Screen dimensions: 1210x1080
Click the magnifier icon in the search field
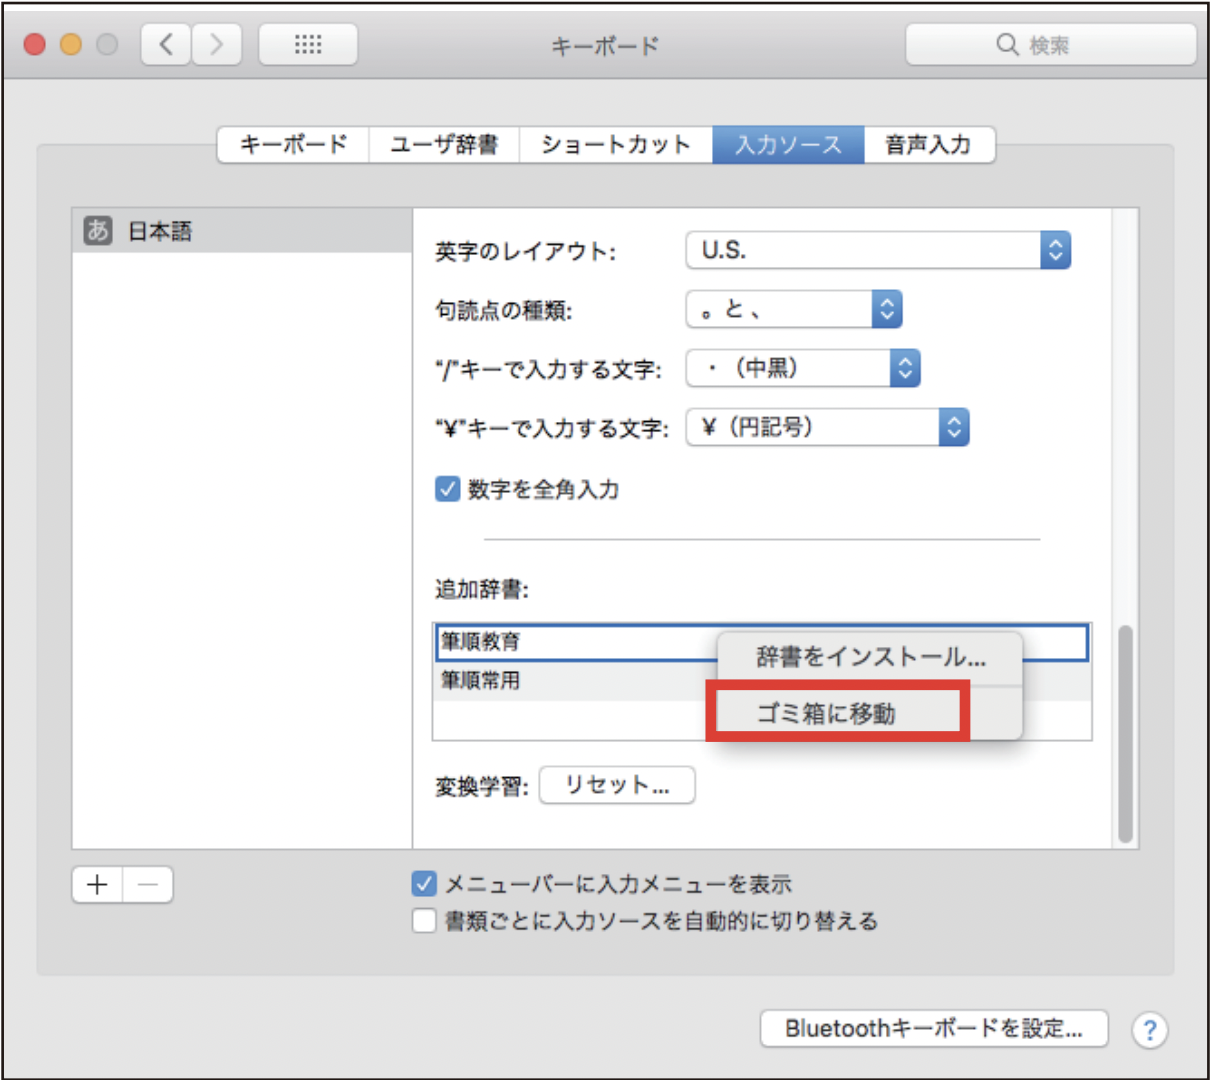[x=1007, y=43]
